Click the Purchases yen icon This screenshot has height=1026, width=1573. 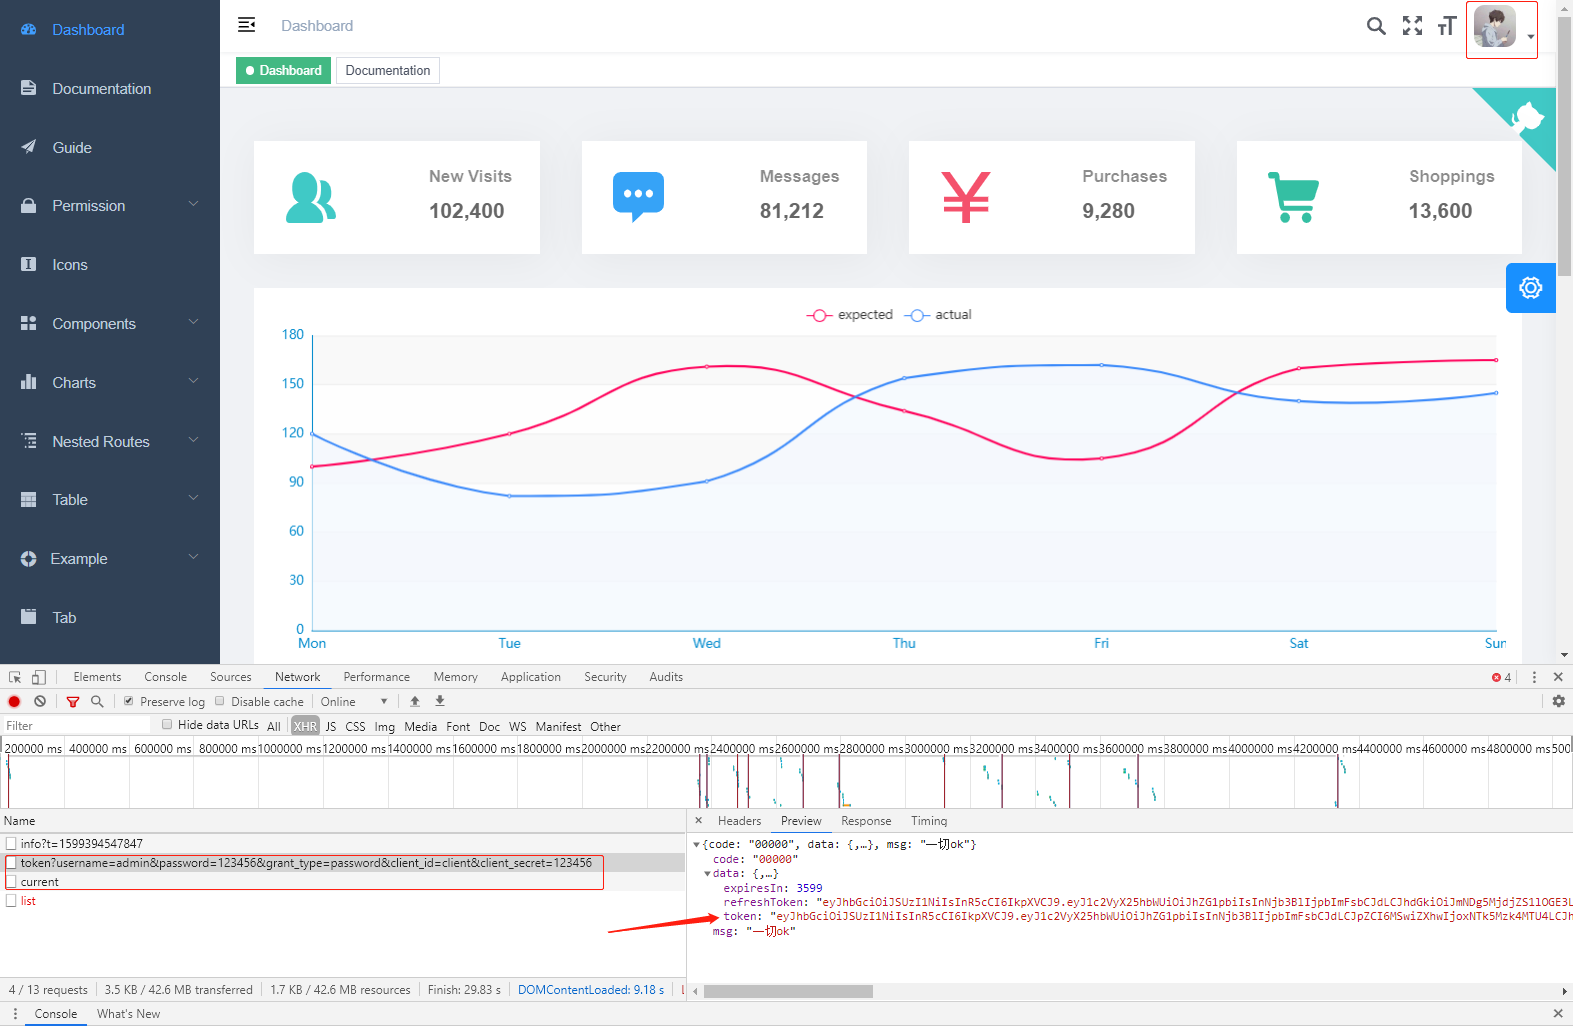[966, 197]
